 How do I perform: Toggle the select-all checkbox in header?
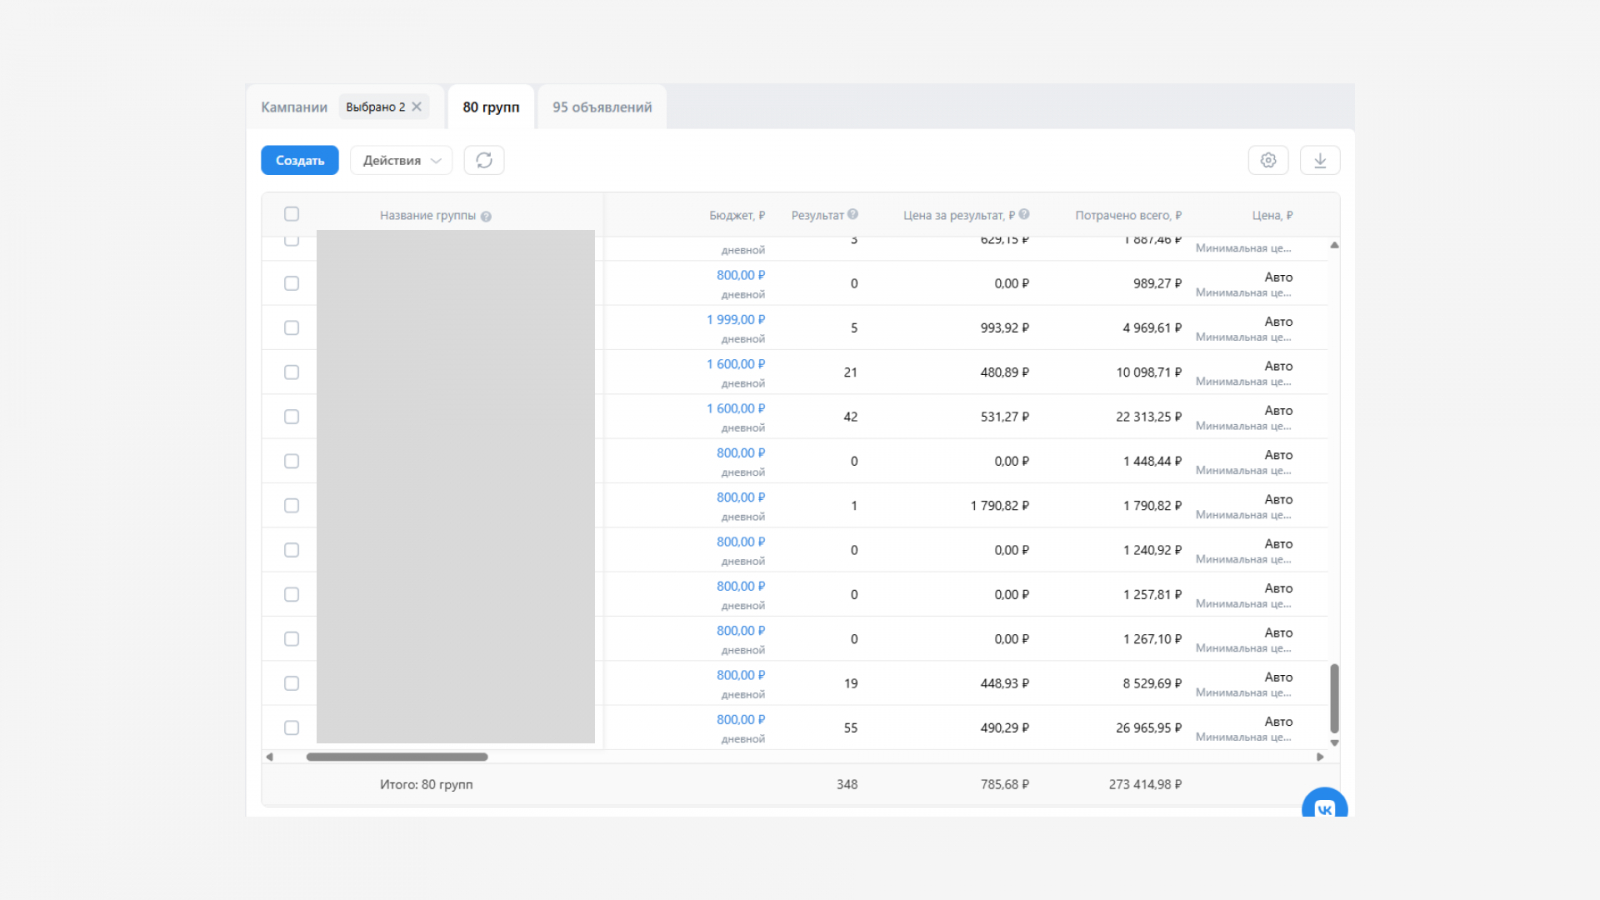291,214
